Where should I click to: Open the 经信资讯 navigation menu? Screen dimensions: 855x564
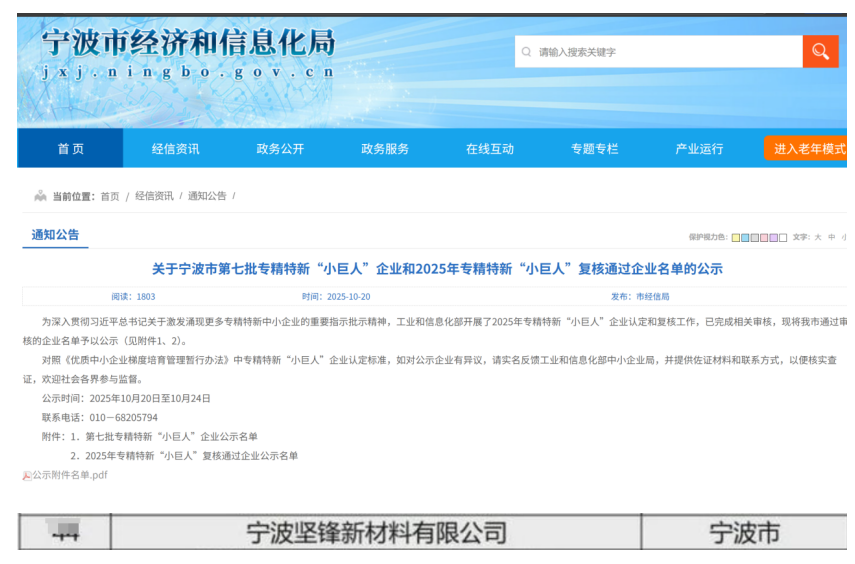175,149
